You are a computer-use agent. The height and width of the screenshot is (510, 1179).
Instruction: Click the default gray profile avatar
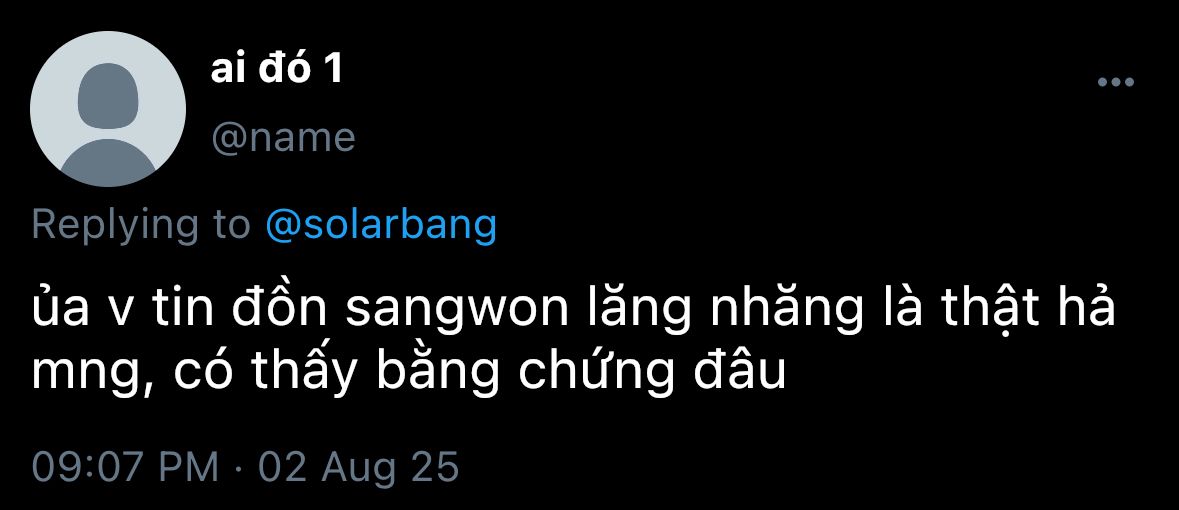pyautogui.click(x=108, y=109)
